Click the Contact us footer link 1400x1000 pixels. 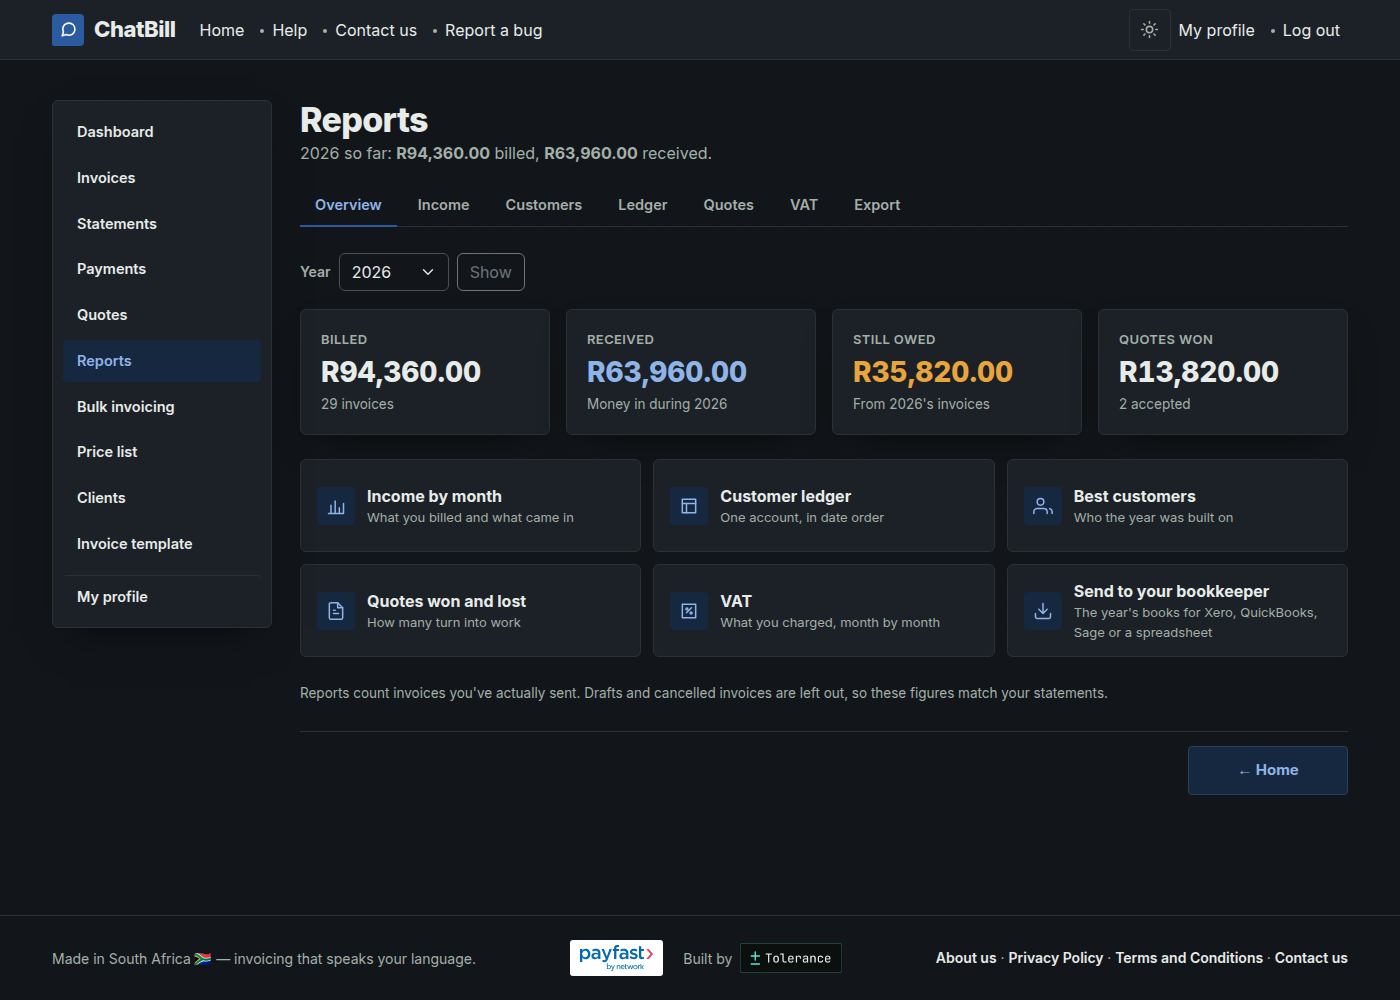pos(1311,958)
